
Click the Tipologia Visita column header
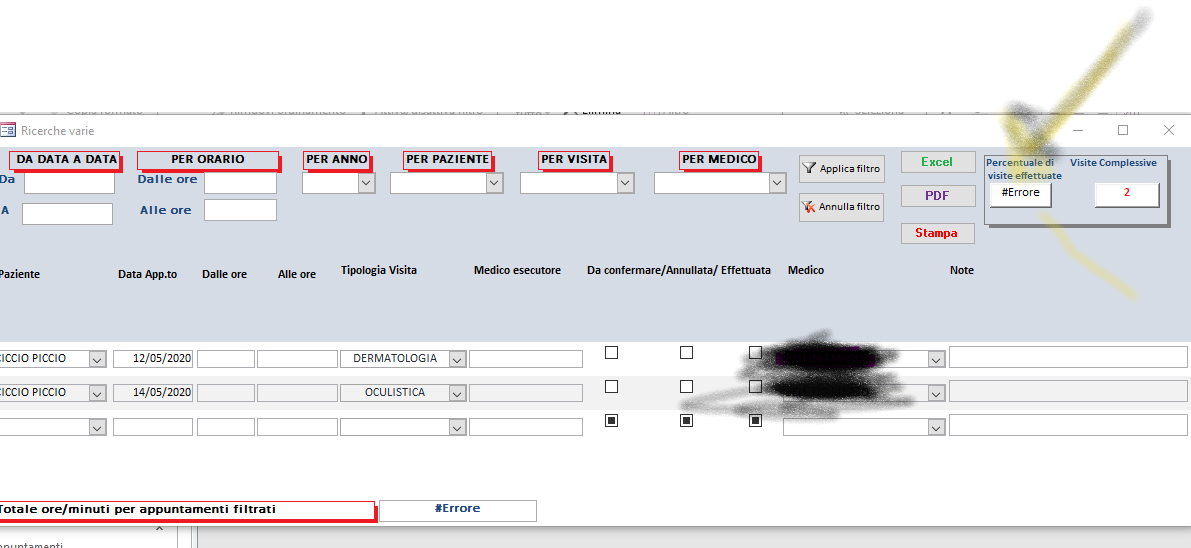378,271
